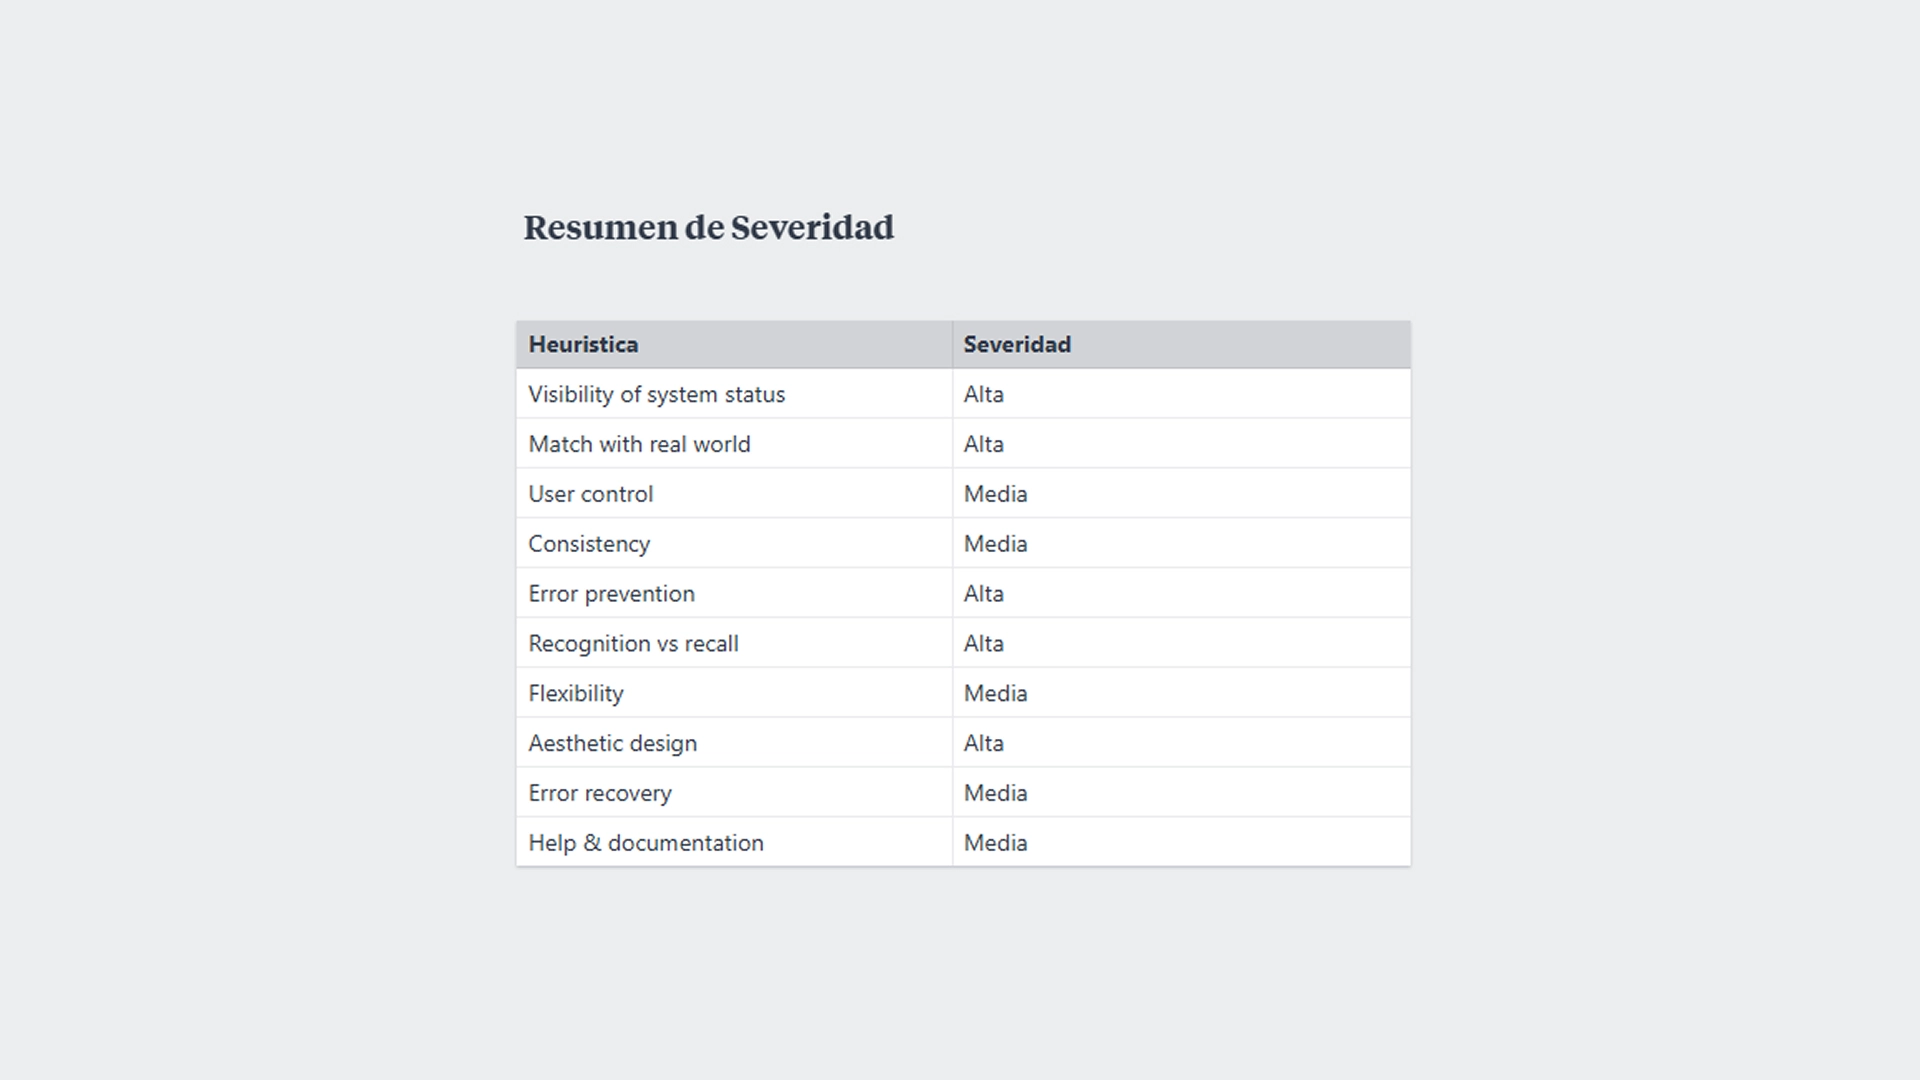Select the 'Media' severity beside User control
The width and height of the screenshot is (1920, 1080).
tap(995, 495)
